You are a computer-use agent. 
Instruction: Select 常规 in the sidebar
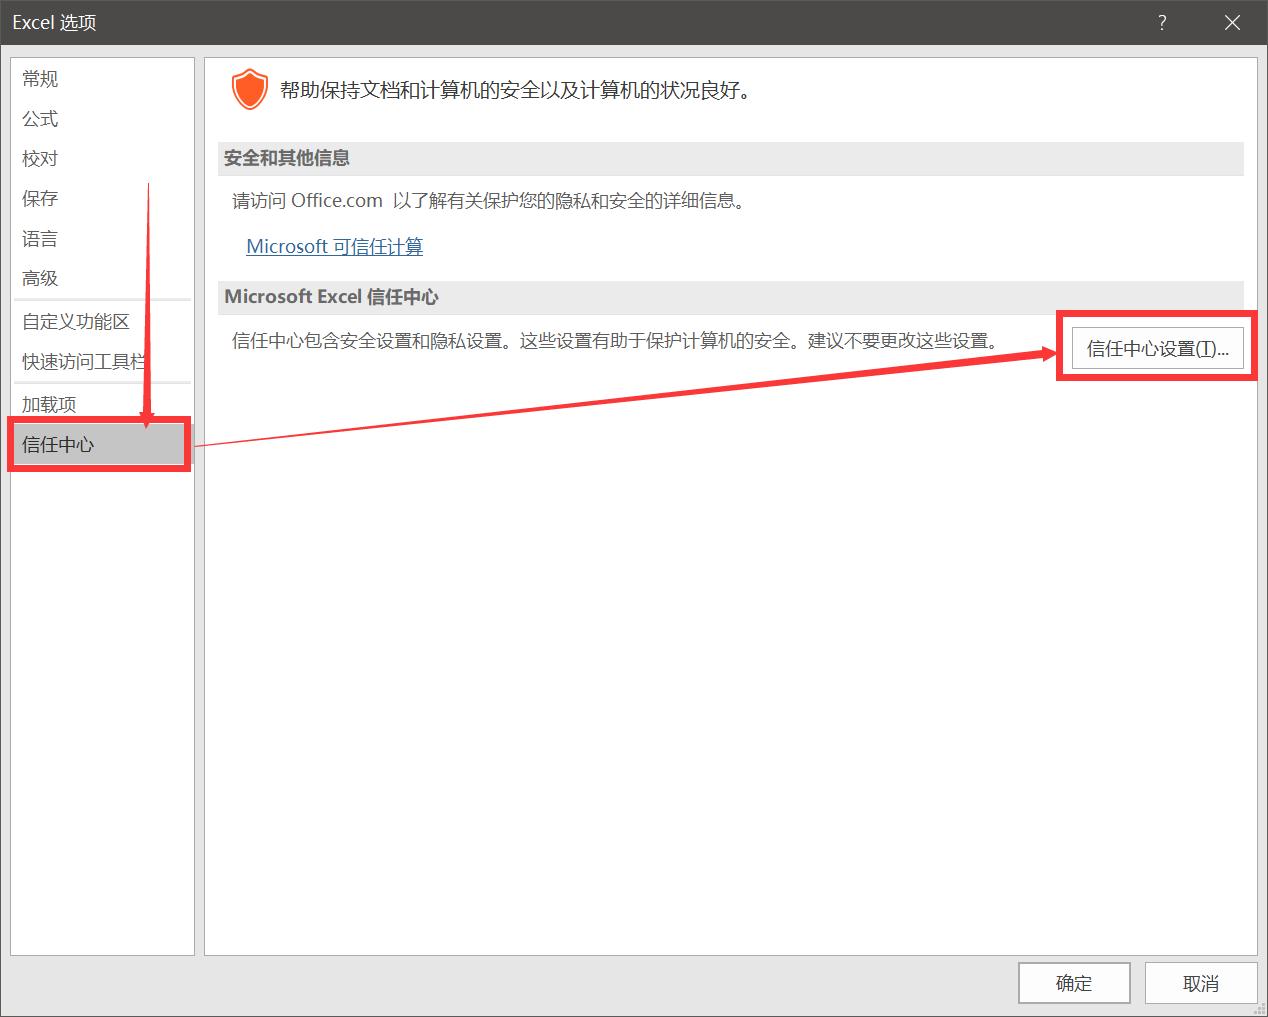pyautogui.click(x=39, y=78)
